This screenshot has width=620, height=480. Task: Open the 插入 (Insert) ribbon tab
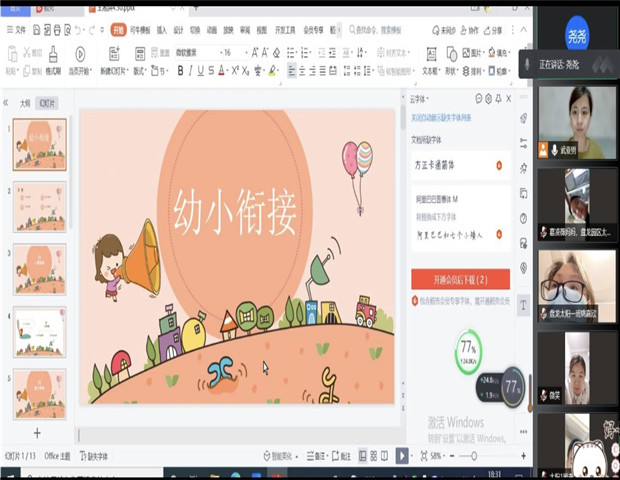(x=162, y=30)
